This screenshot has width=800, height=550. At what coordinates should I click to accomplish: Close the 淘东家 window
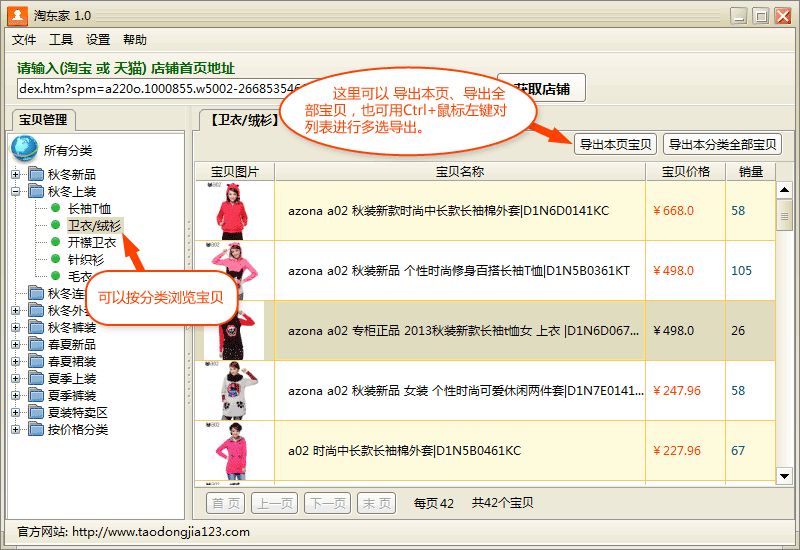[x=783, y=16]
